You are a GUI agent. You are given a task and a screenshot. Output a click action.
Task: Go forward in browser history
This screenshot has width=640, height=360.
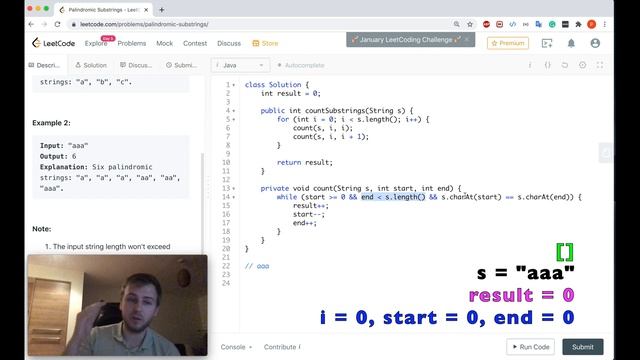click(44, 24)
